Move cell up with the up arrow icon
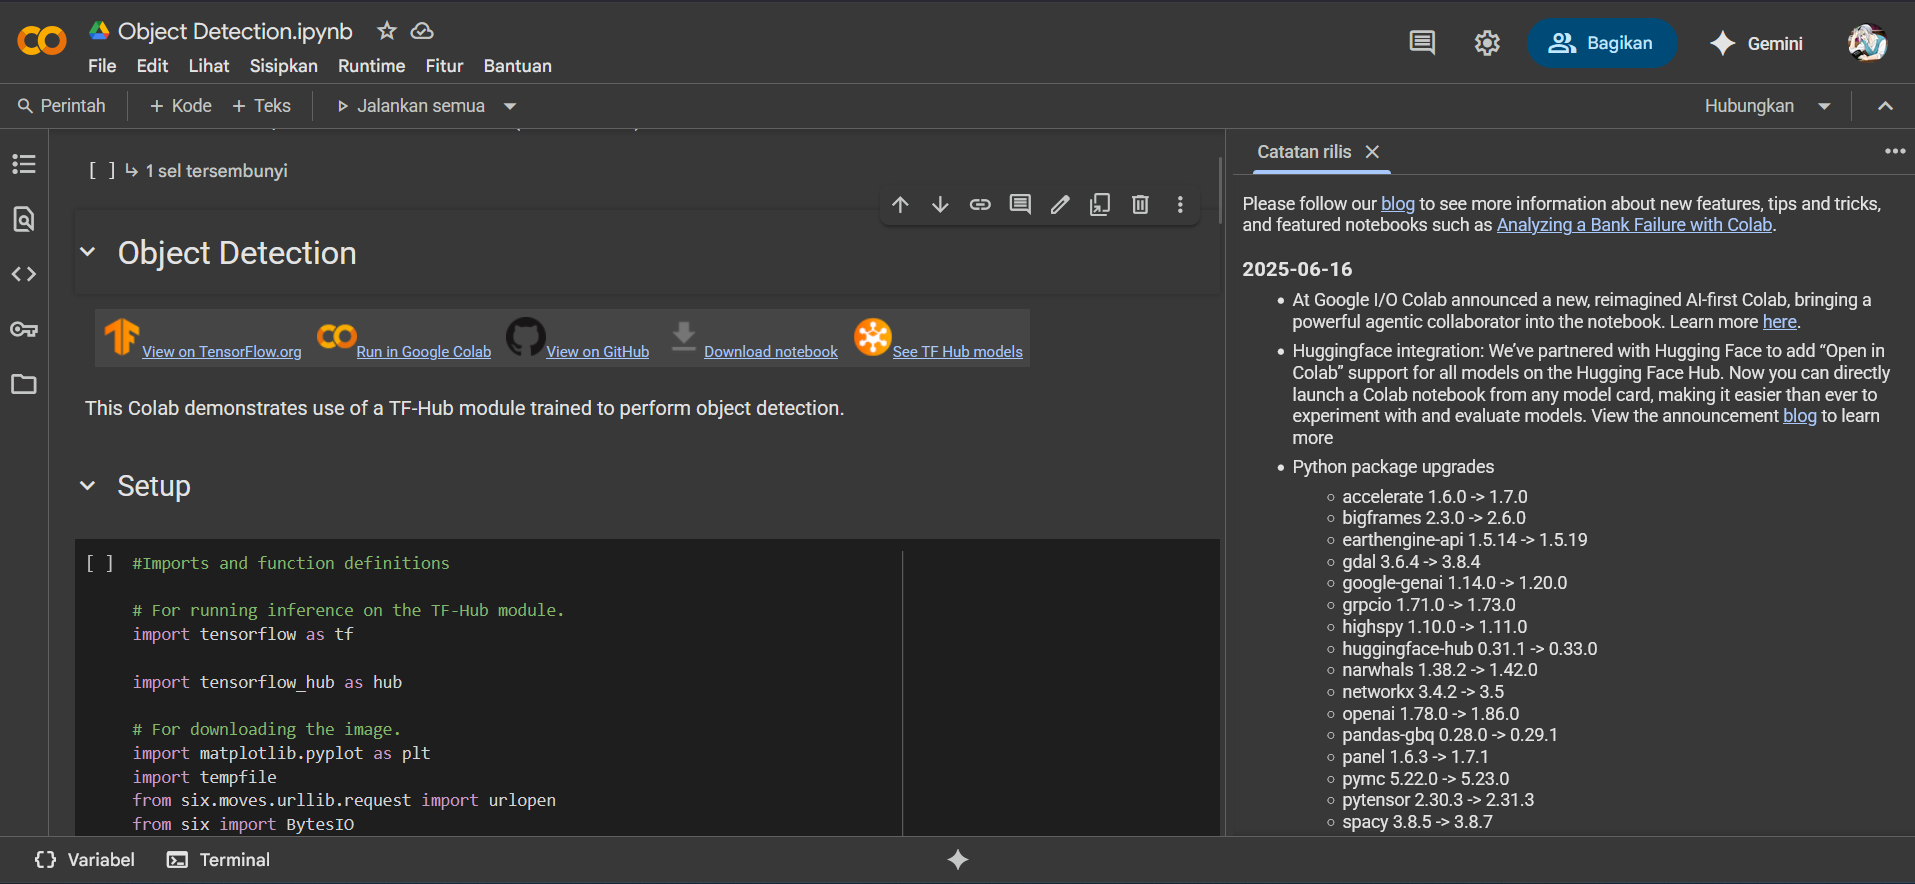This screenshot has width=1915, height=884. (x=900, y=205)
